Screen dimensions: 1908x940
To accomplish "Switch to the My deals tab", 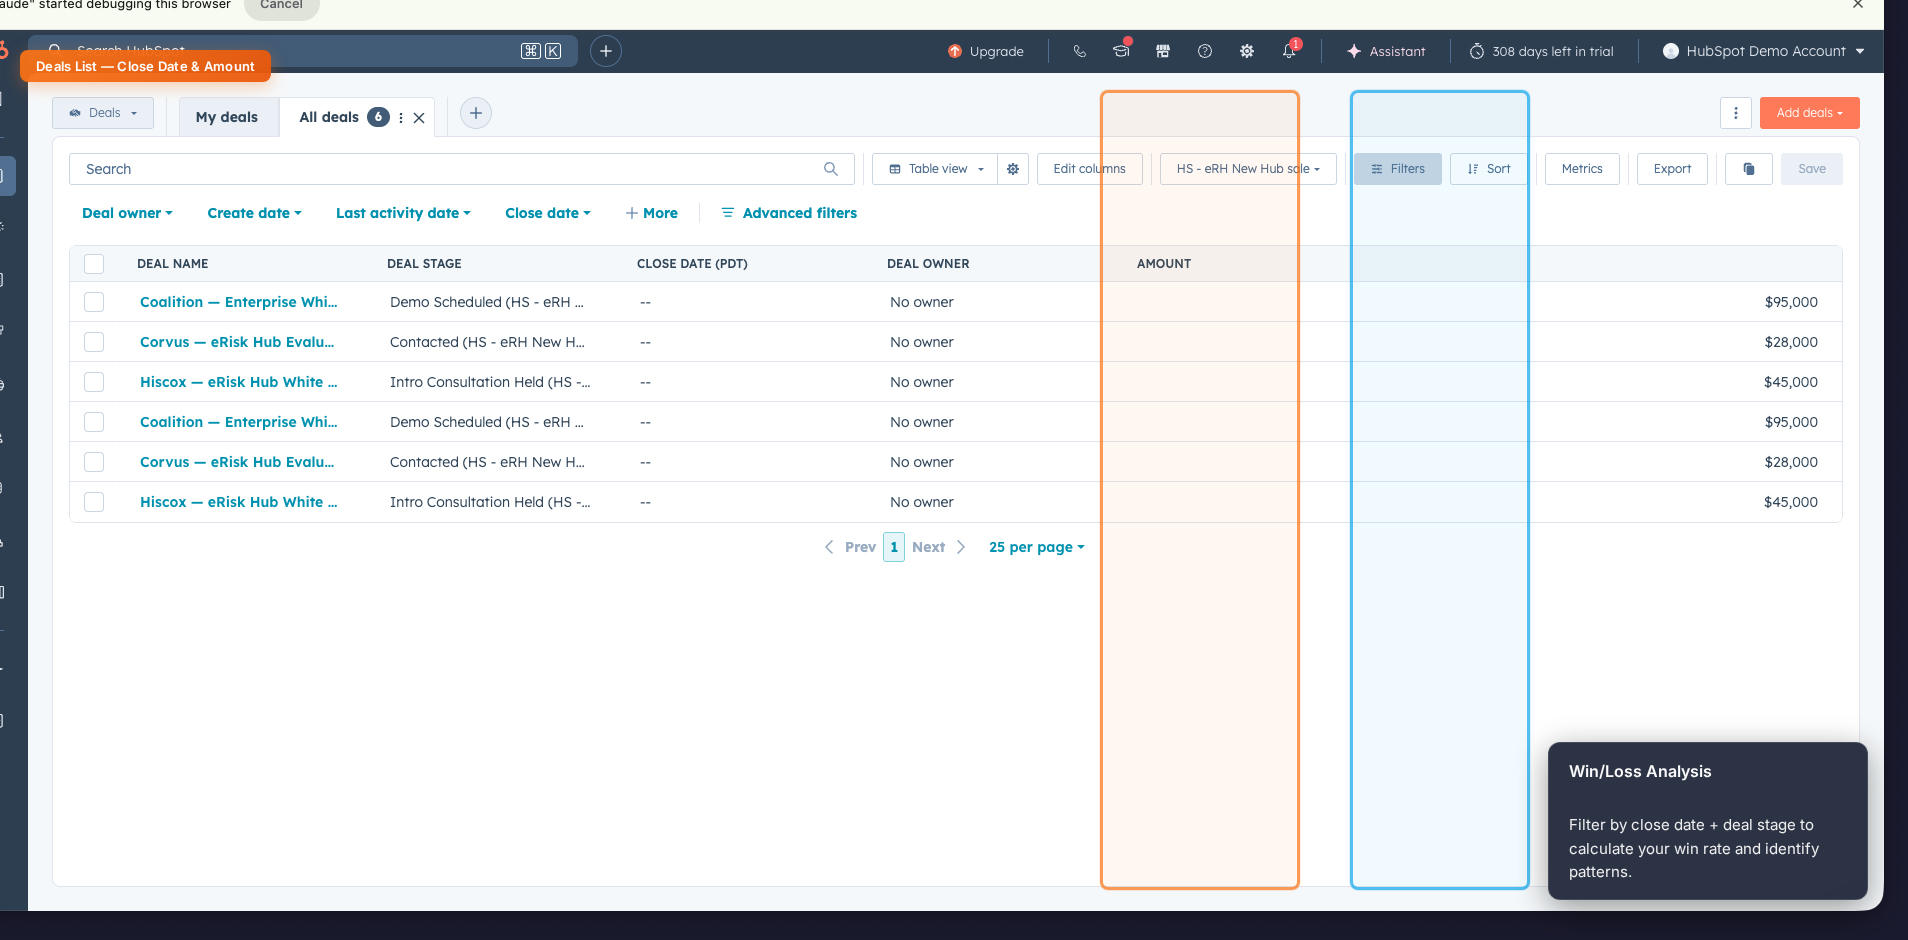I will click(x=227, y=117).
